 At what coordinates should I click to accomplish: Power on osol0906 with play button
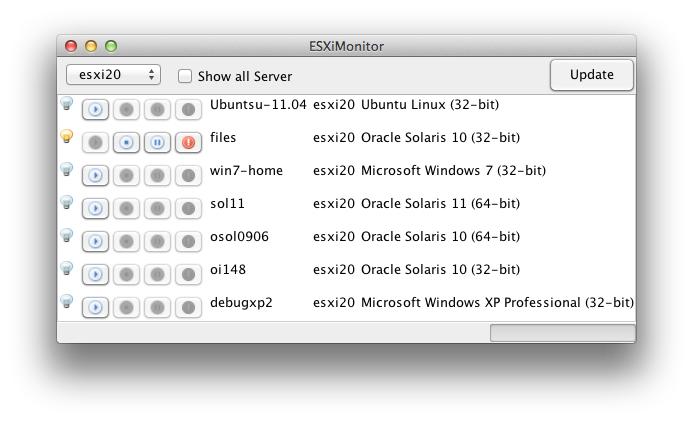point(95,241)
